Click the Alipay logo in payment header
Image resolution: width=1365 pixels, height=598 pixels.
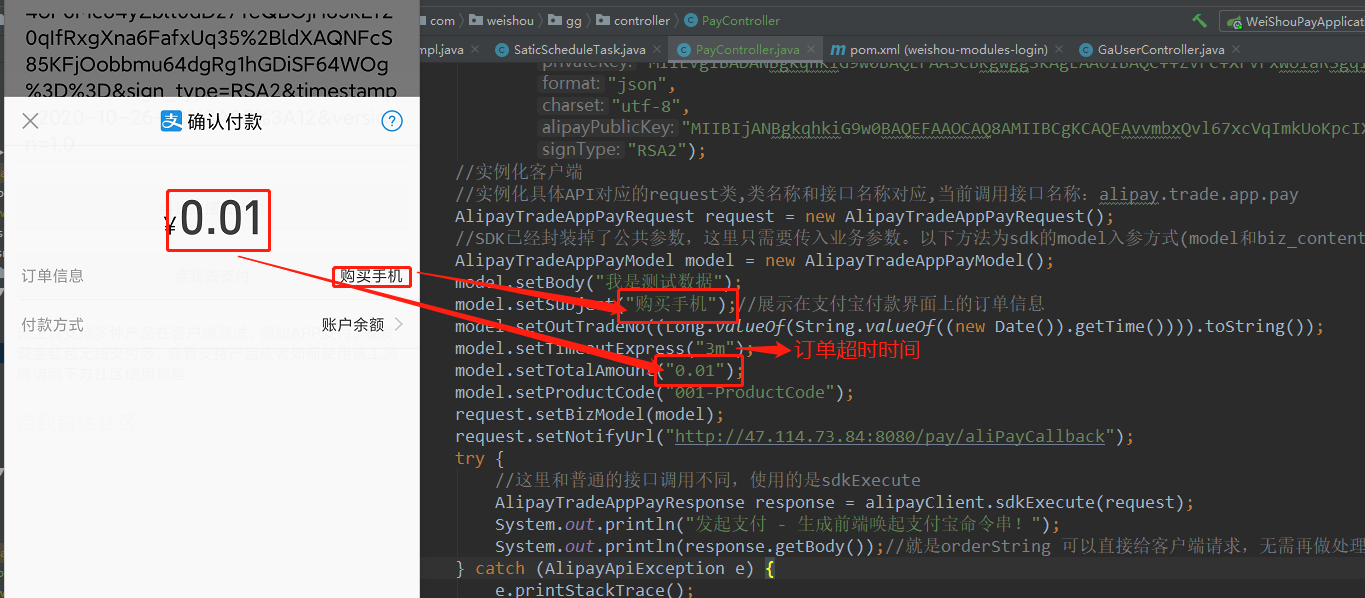click(x=172, y=121)
